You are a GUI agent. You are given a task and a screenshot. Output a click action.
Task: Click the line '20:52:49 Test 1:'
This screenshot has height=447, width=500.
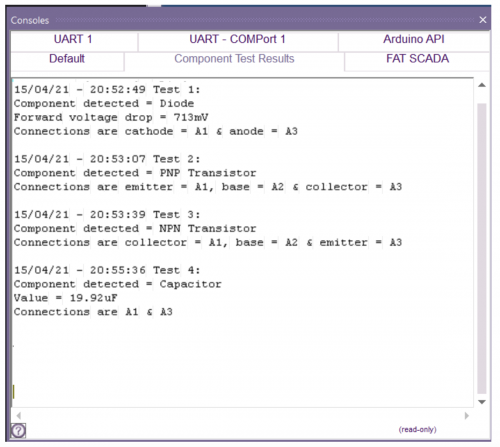107,90
